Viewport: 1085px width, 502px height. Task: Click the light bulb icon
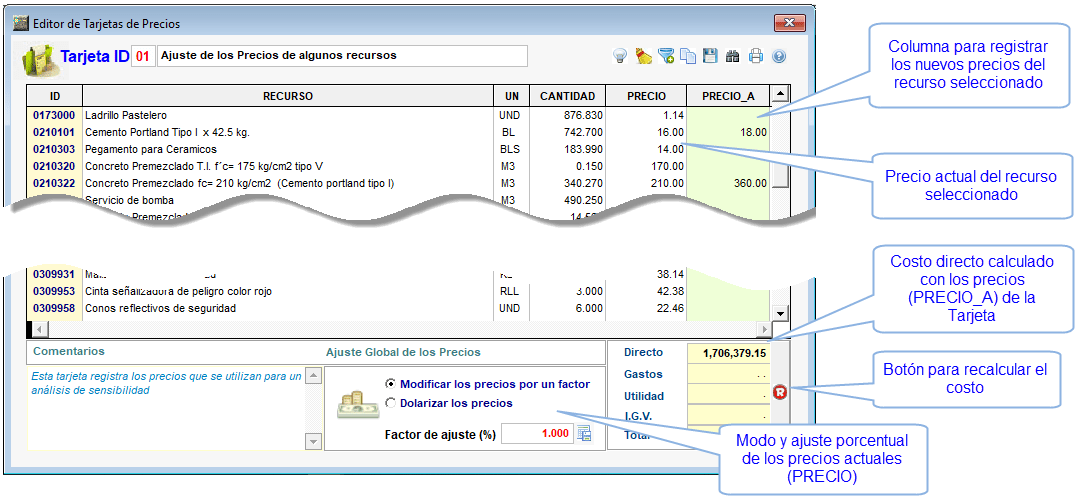pyautogui.click(x=621, y=57)
